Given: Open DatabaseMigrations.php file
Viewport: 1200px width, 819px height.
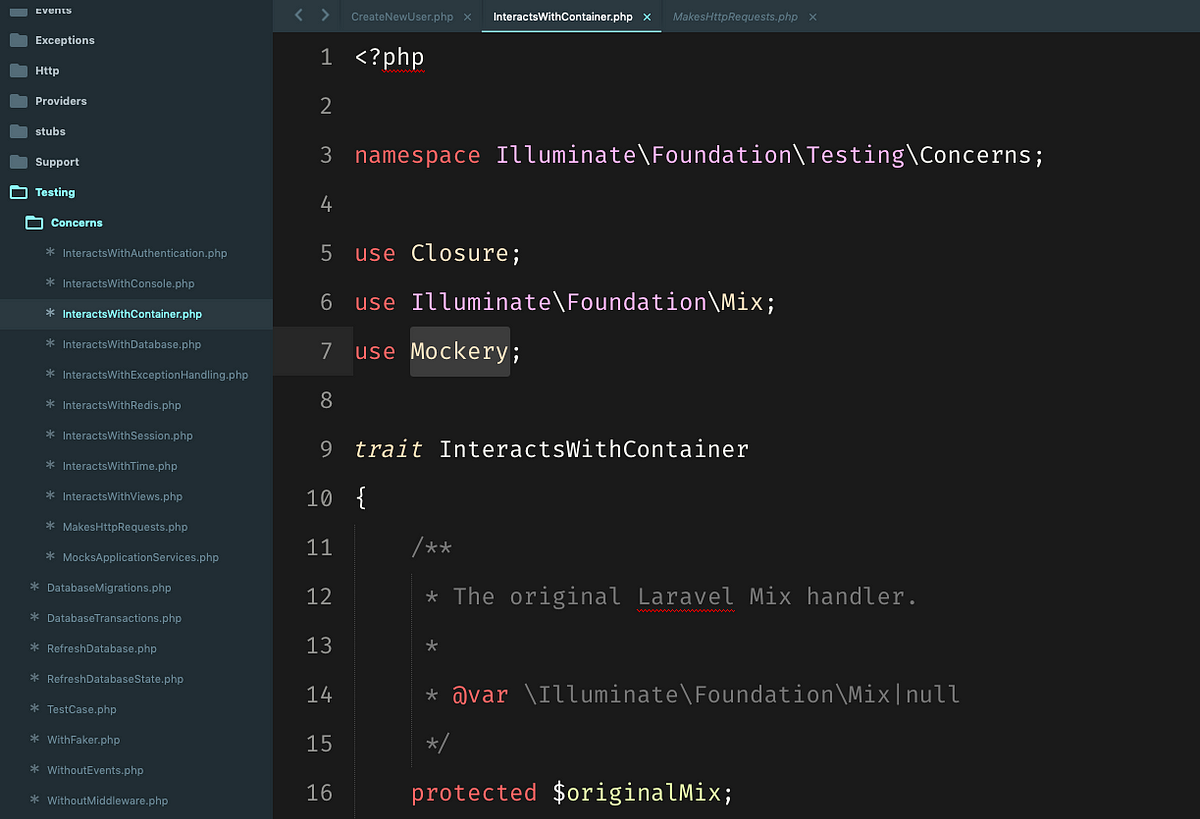Looking at the screenshot, I should (x=109, y=588).
